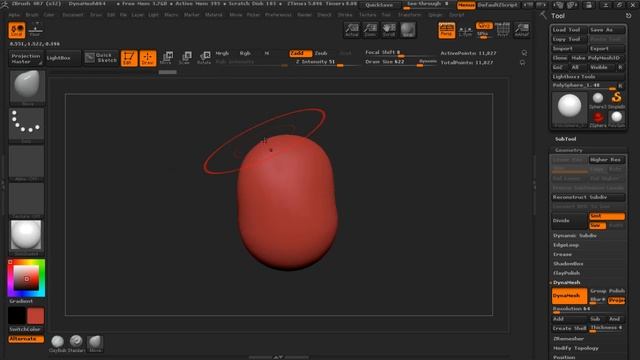The height and width of the screenshot is (360, 640).
Task: Open the Preferences menu
Action: click(x=278, y=15)
